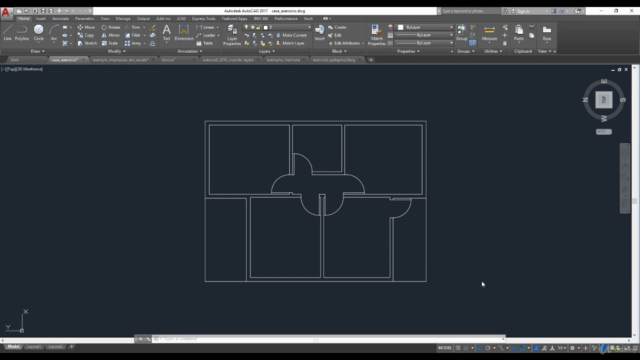This screenshot has width=640, height=360.
Task: Open the layer selection dropdown
Action: [x=278, y=27]
